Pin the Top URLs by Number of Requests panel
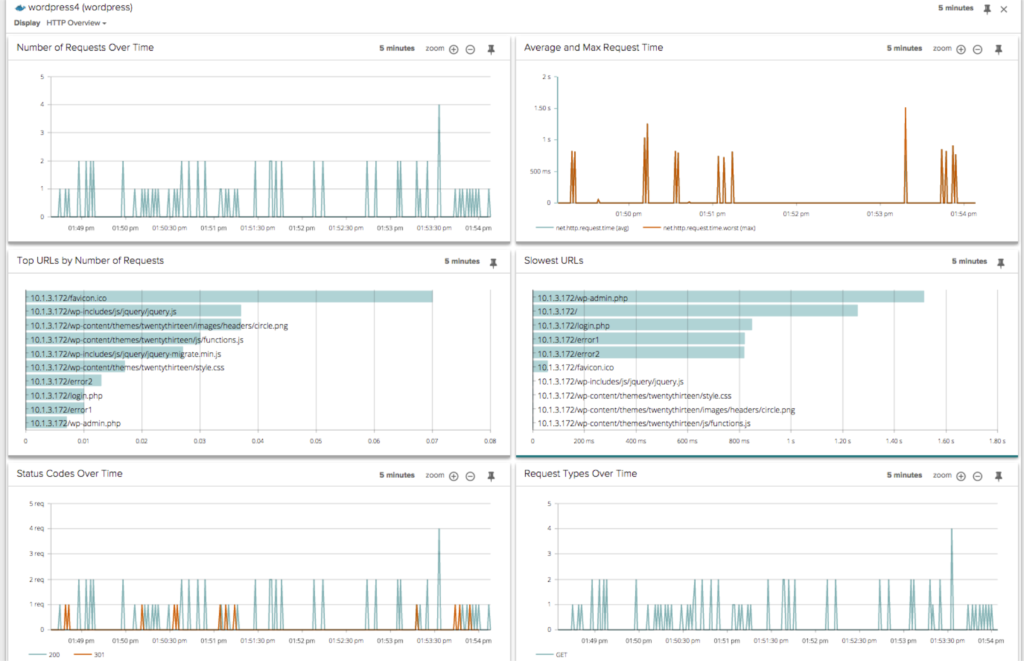Image resolution: width=1024 pixels, height=661 pixels. click(x=494, y=263)
